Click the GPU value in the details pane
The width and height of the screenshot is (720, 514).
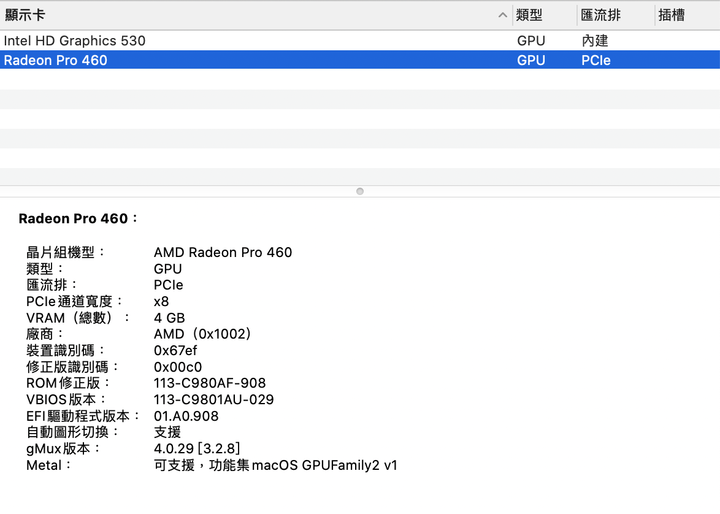[168, 269]
